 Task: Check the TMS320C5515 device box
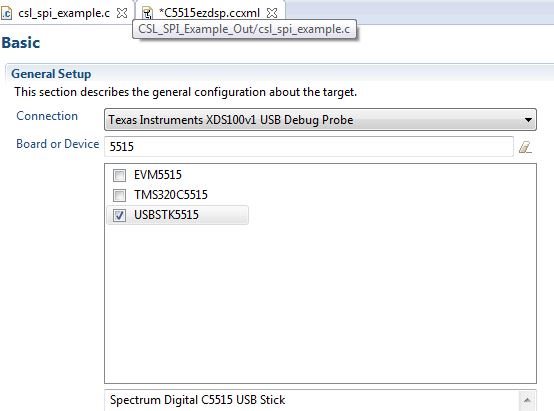119,195
